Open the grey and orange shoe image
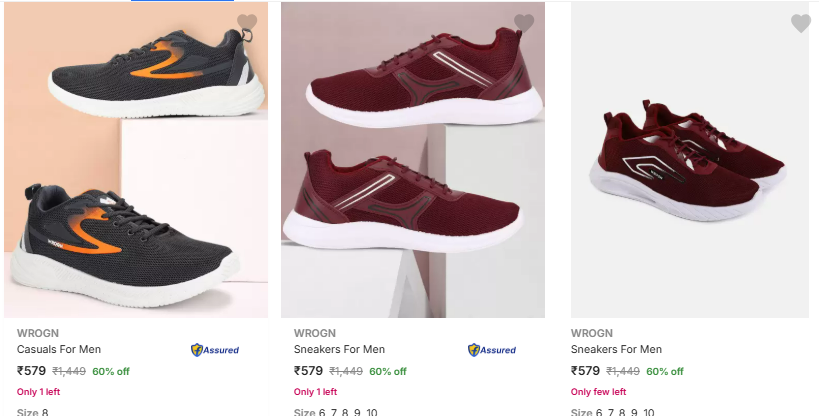Viewport: 819px width, 416px height. [x=136, y=159]
